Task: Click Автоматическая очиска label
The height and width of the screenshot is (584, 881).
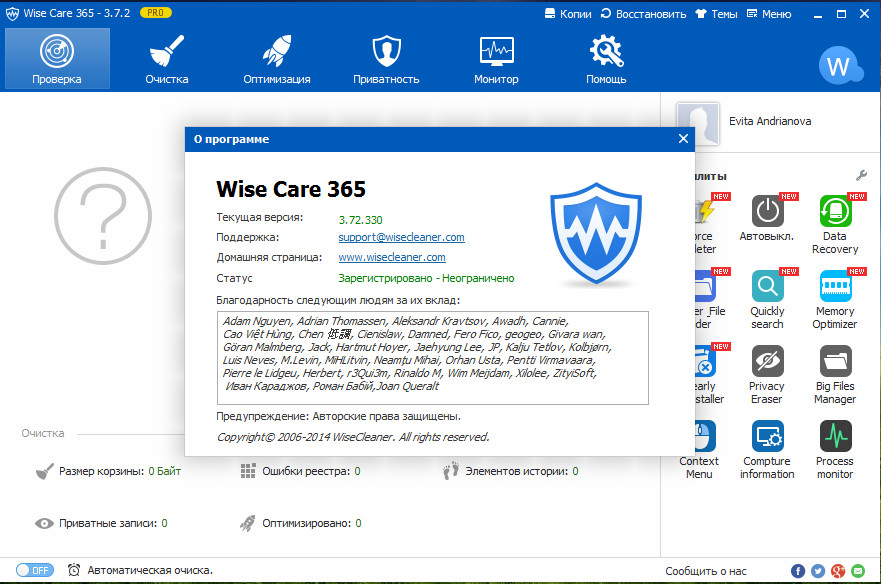Action: 150,570
